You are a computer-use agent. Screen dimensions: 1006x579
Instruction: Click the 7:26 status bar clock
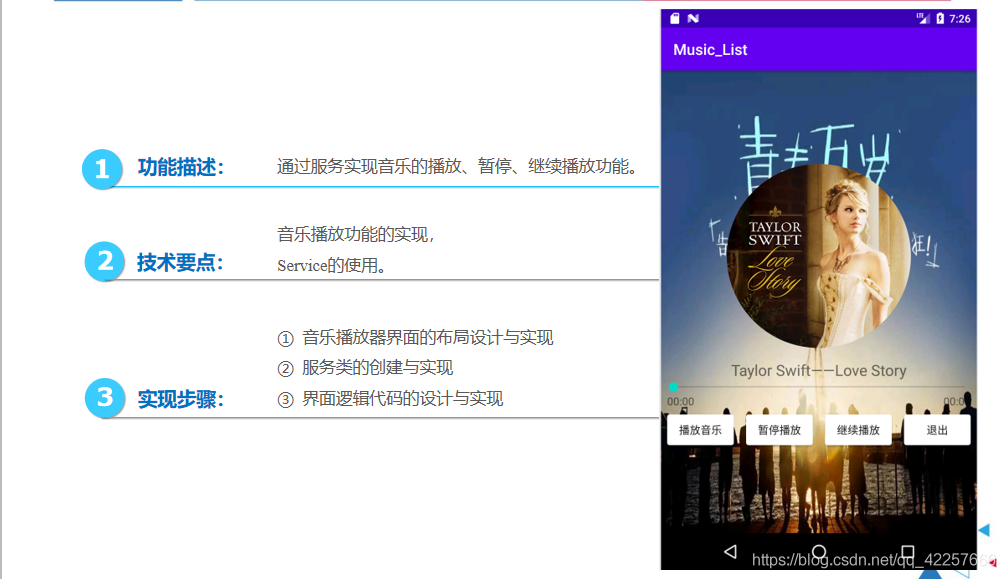coord(959,18)
